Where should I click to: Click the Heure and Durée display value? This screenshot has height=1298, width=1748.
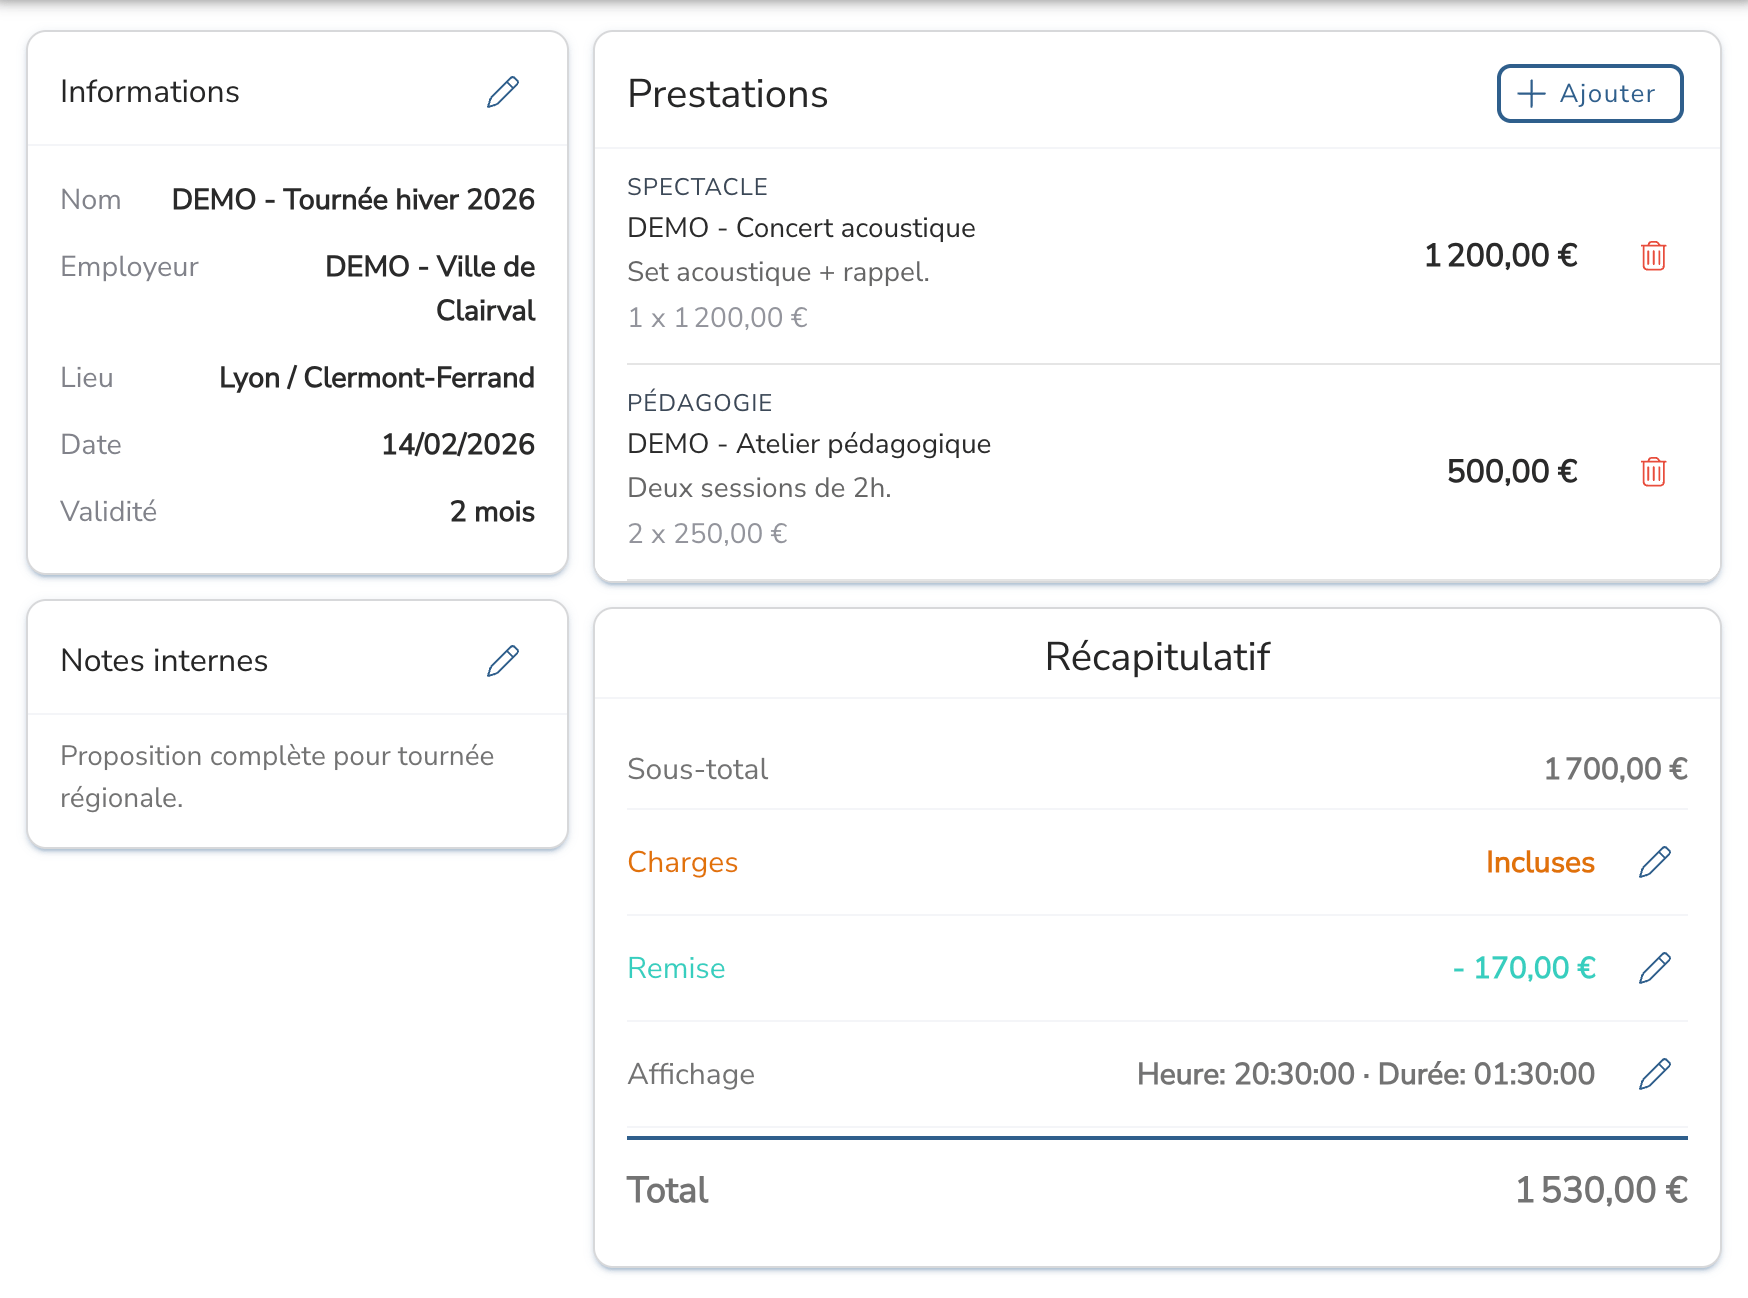[1365, 1074]
